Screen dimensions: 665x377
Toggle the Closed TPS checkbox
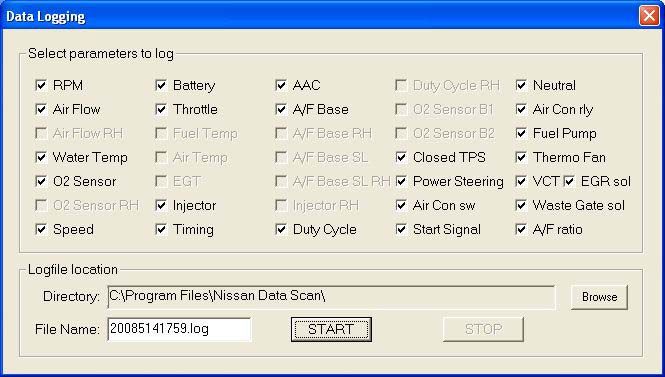click(x=401, y=157)
